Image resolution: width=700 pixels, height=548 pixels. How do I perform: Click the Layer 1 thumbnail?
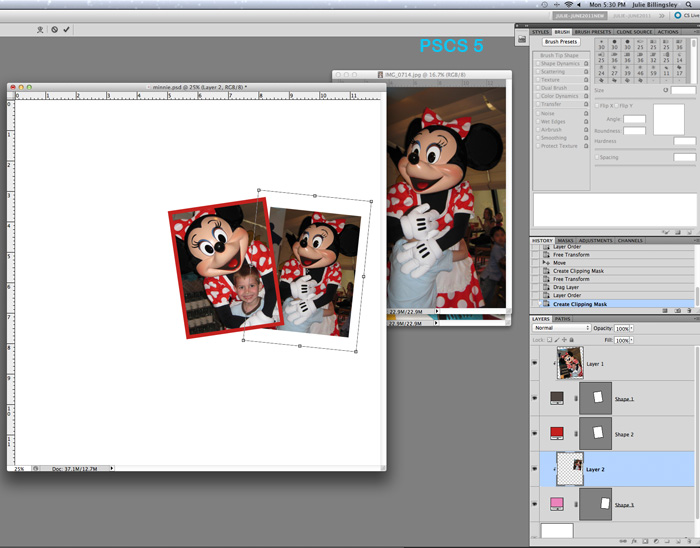[570, 363]
